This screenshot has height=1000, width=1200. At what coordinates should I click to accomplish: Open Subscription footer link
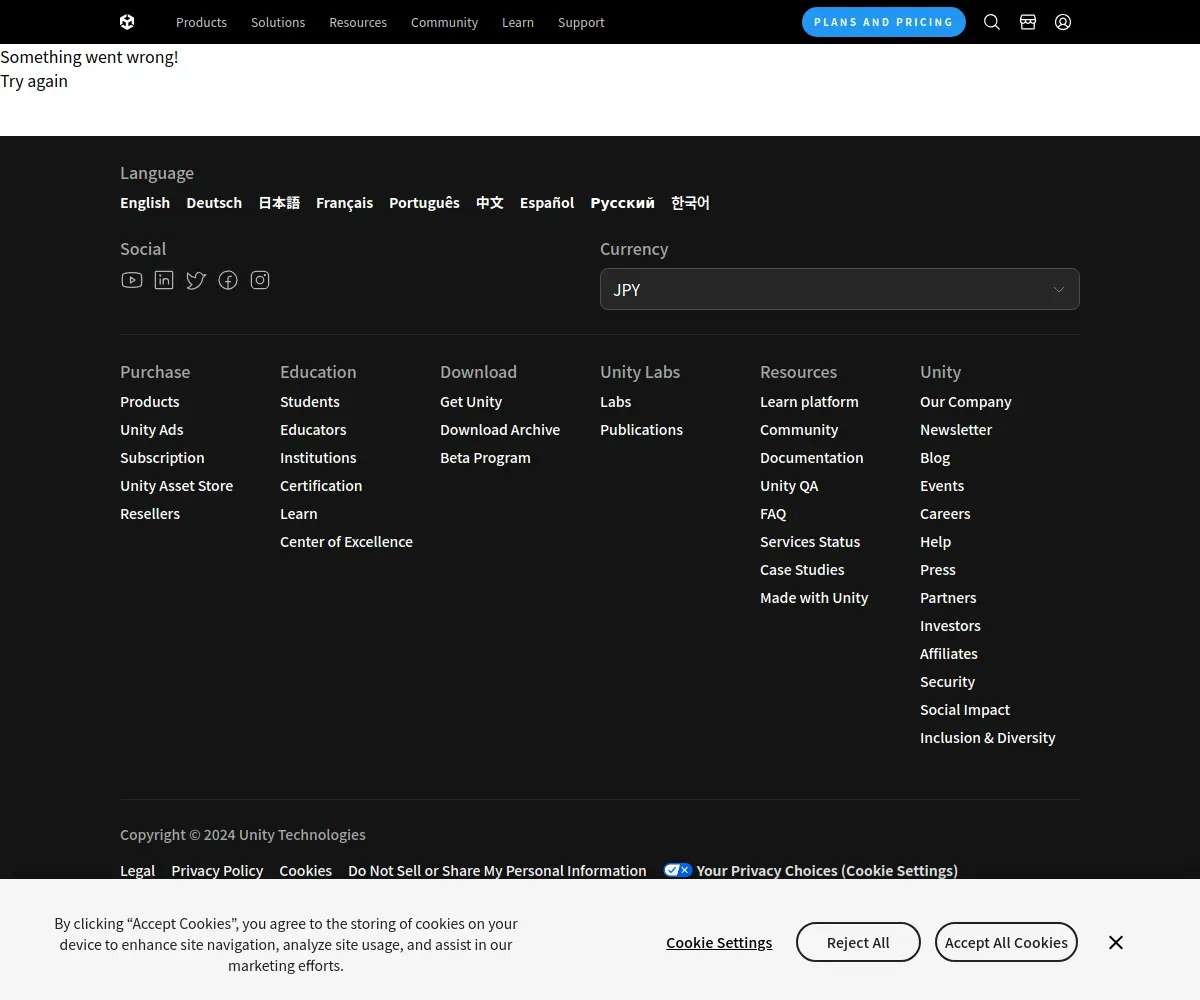coord(162,457)
